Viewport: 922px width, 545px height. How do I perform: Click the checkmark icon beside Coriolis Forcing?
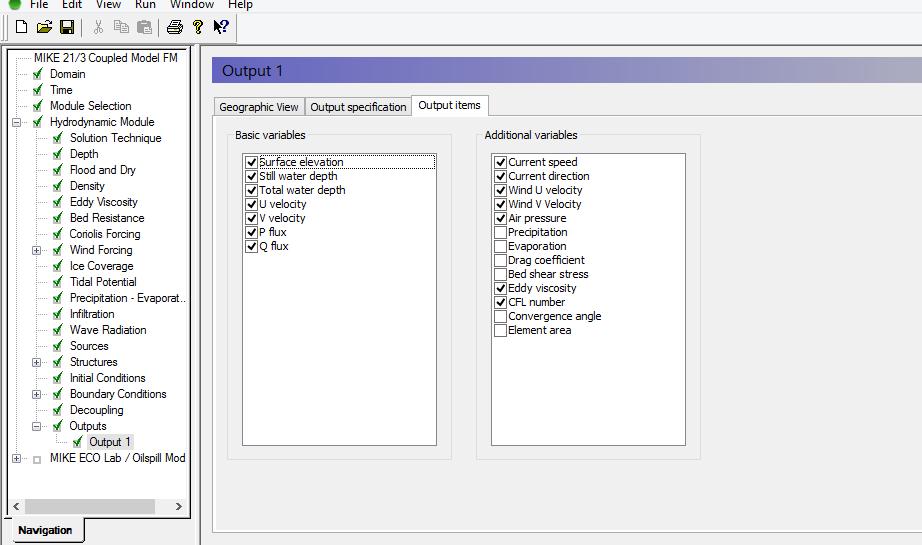[58, 234]
